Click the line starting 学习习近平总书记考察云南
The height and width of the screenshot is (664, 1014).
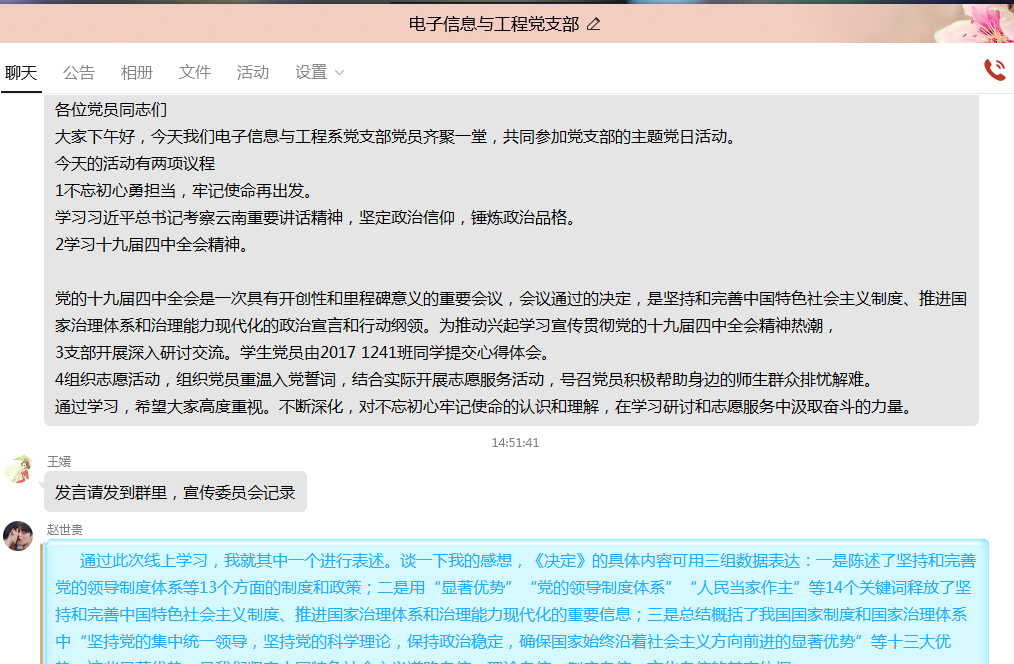click(318, 218)
